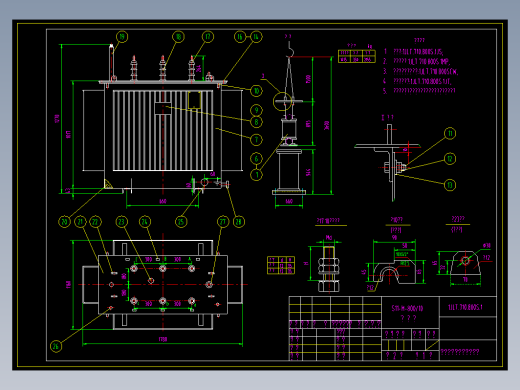Screen dimensions: 520x390
Task: Click callout balloon 20
Action: [x=64, y=222]
